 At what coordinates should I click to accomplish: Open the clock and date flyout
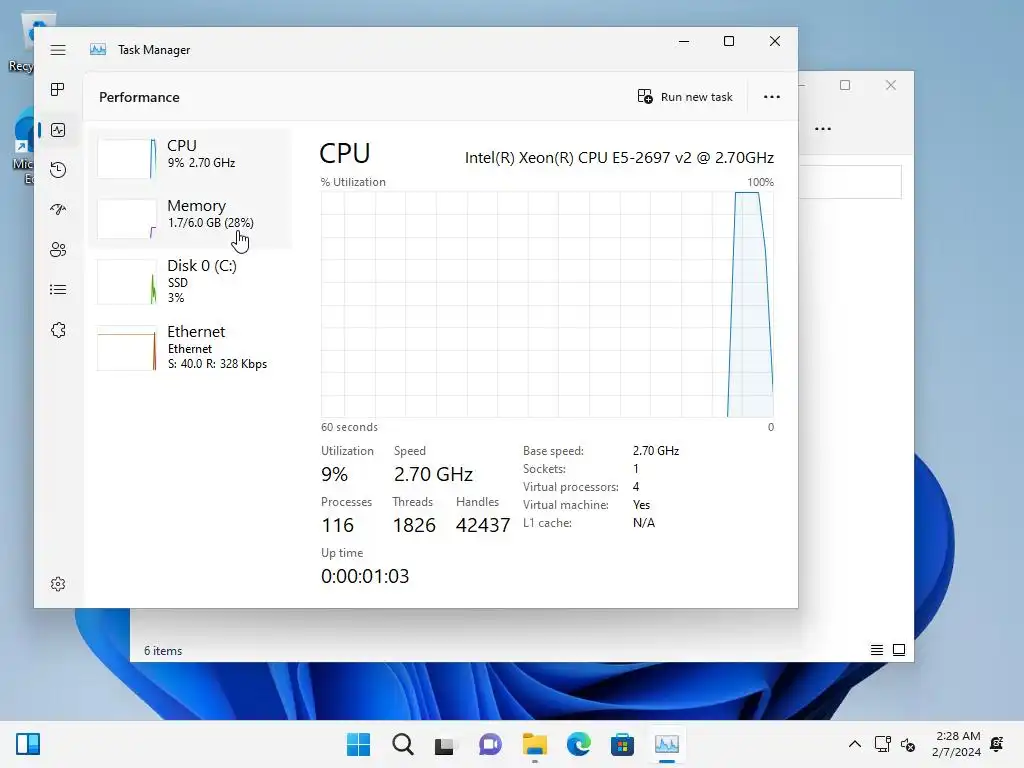click(x=956, y=744)
